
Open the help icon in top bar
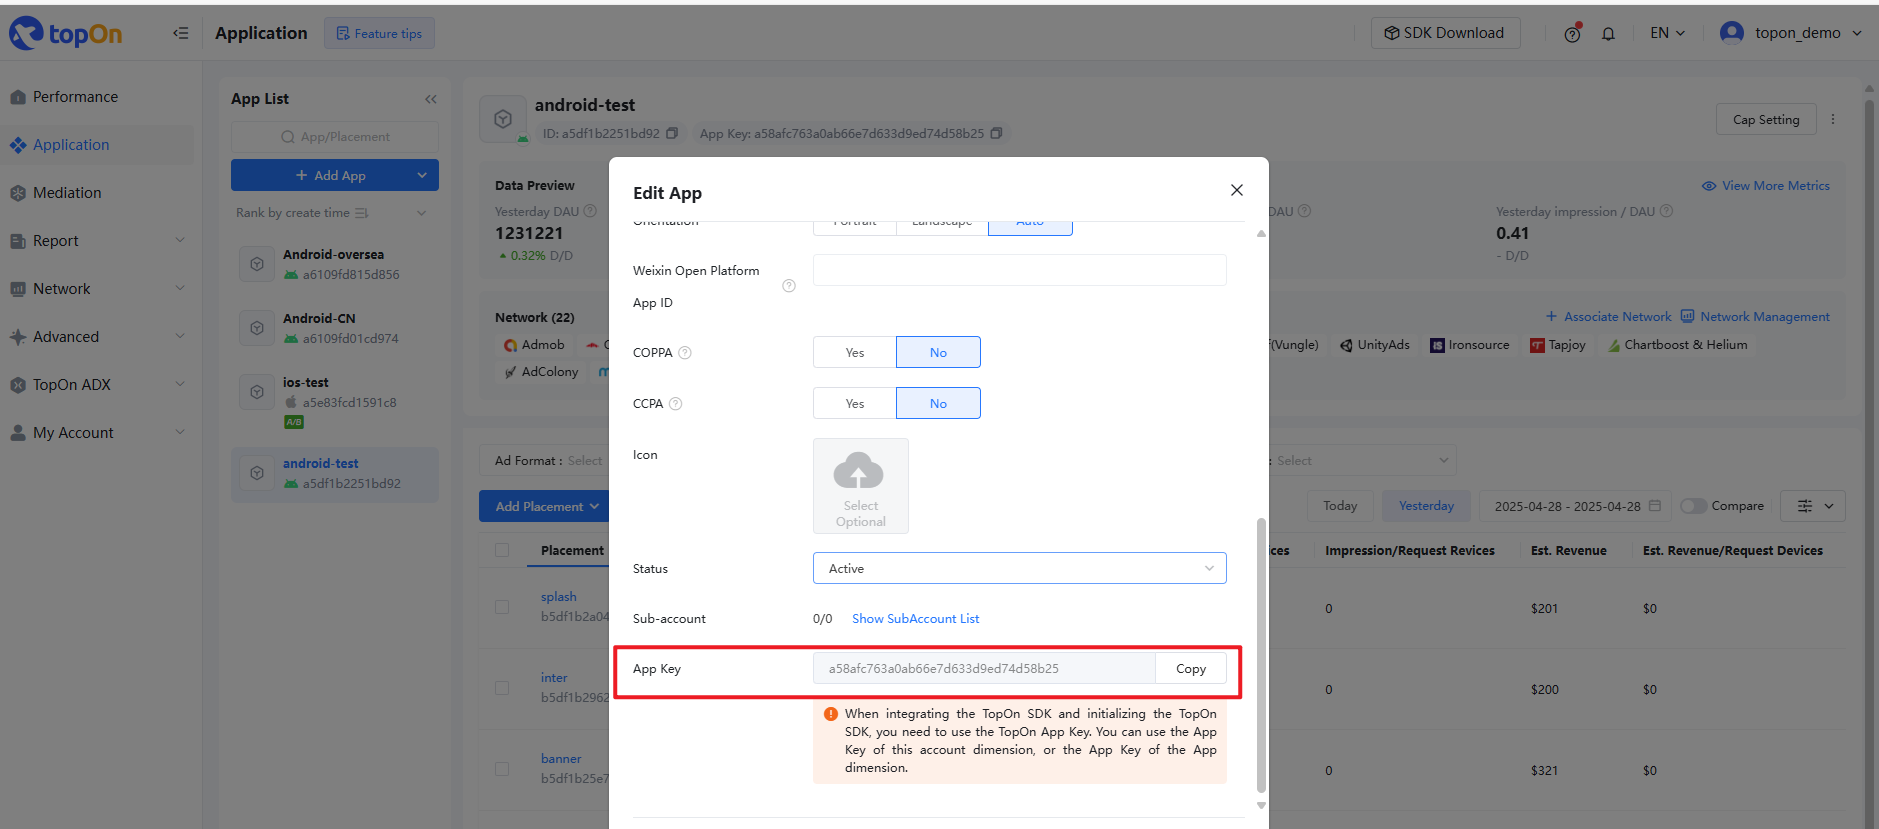[x=1572, y=34]
